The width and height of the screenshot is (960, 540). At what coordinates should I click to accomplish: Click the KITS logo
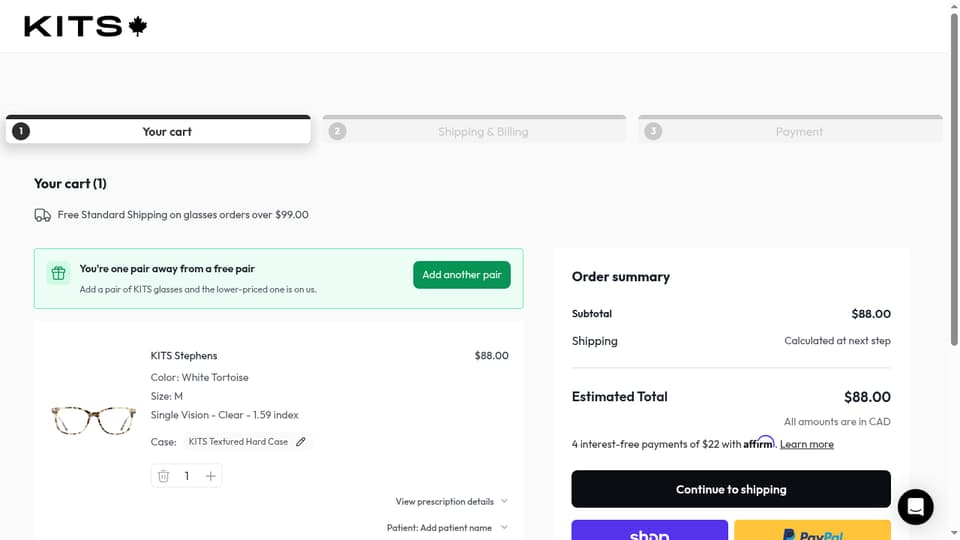tap(86, 26)
